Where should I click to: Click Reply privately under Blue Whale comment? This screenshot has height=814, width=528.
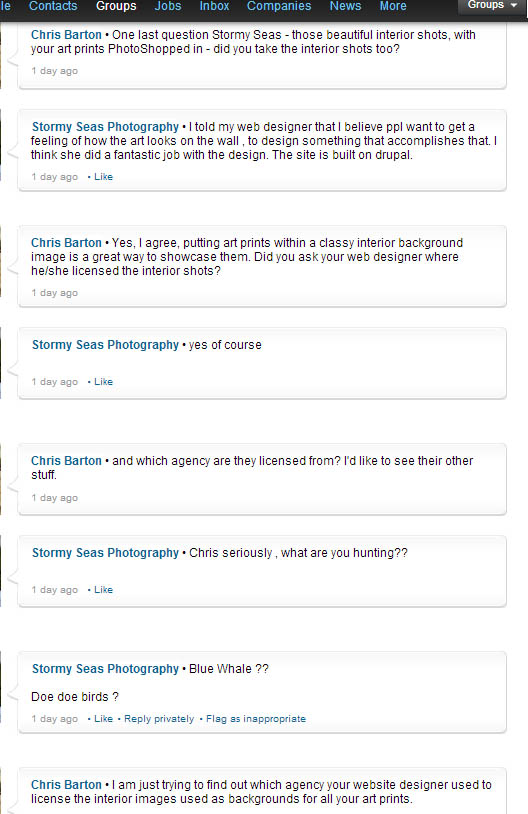click(159, 719)
